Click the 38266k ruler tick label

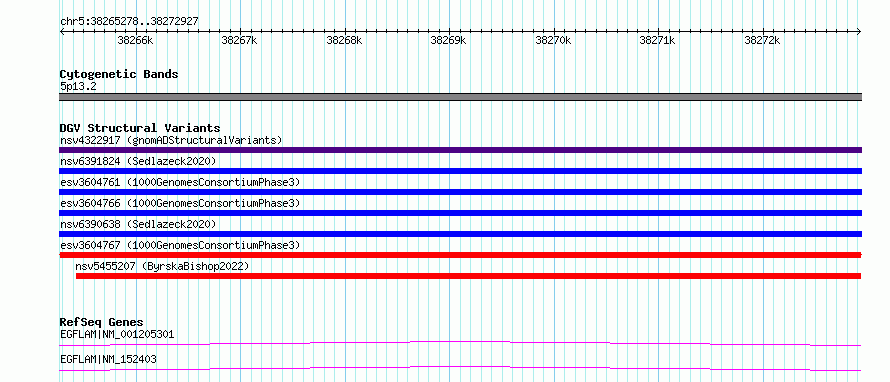135,41
